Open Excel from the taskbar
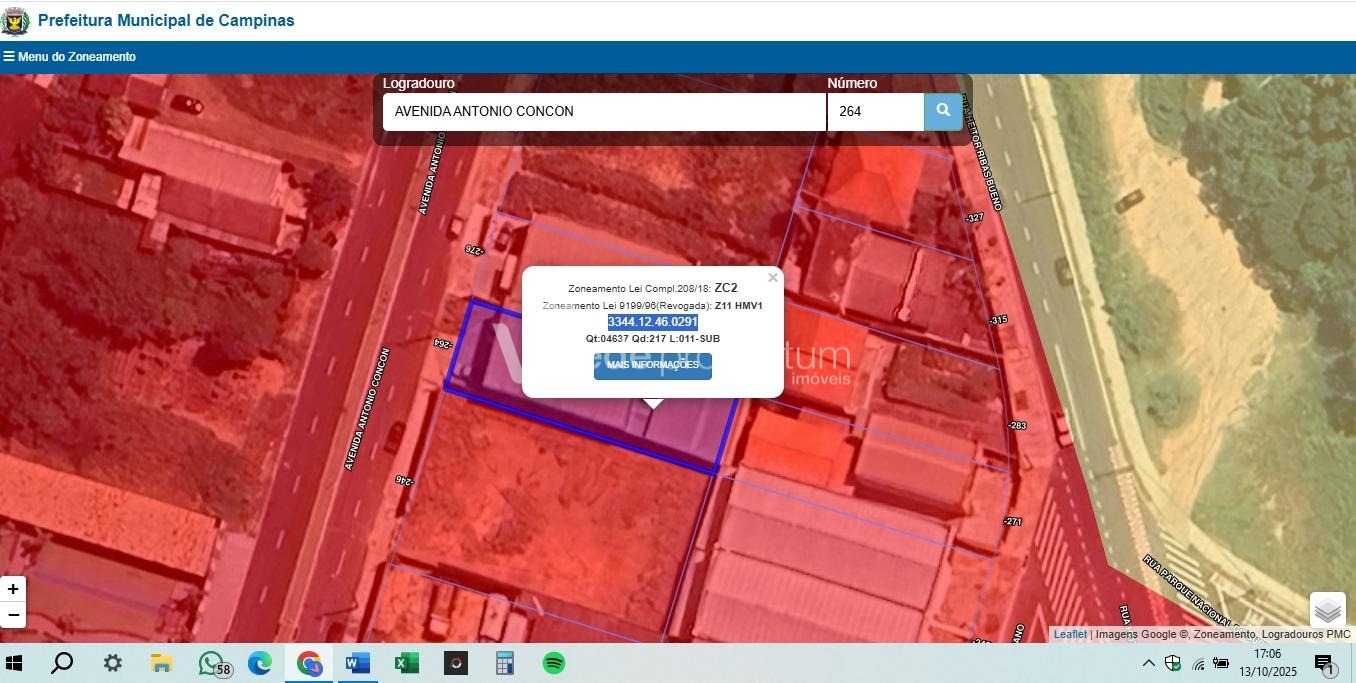Screen dimensions: 1356x683 [x=406, y=663]
